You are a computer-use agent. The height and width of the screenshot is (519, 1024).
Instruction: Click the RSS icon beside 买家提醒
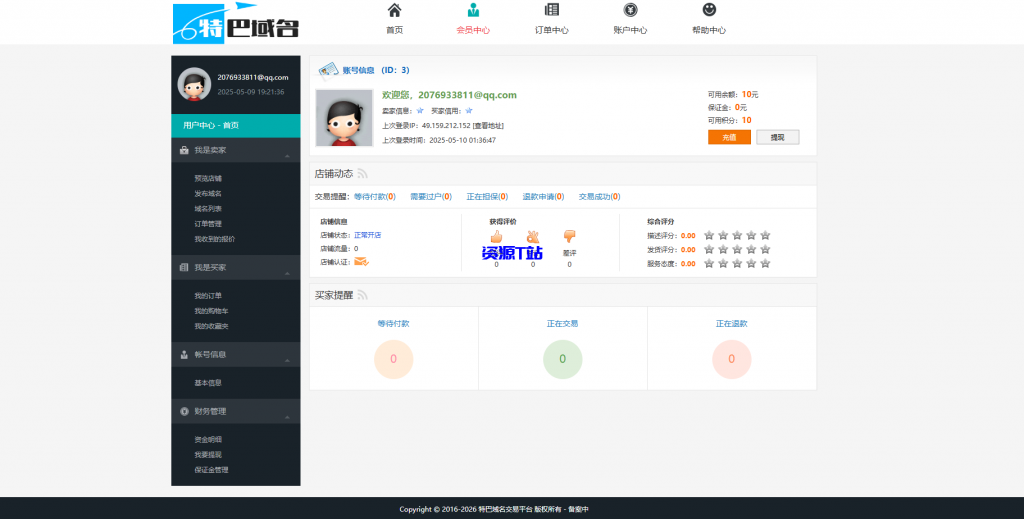pyautogui.click(x=363, y=295)
